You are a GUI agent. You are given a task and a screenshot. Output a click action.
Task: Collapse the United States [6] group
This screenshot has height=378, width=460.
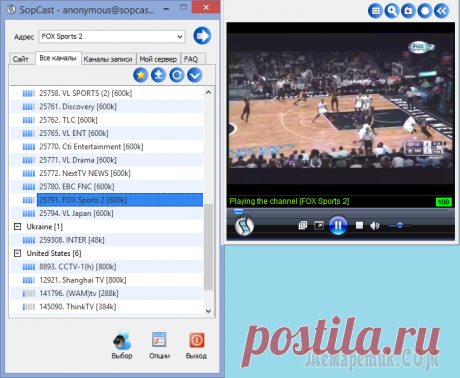pos(17,253)
